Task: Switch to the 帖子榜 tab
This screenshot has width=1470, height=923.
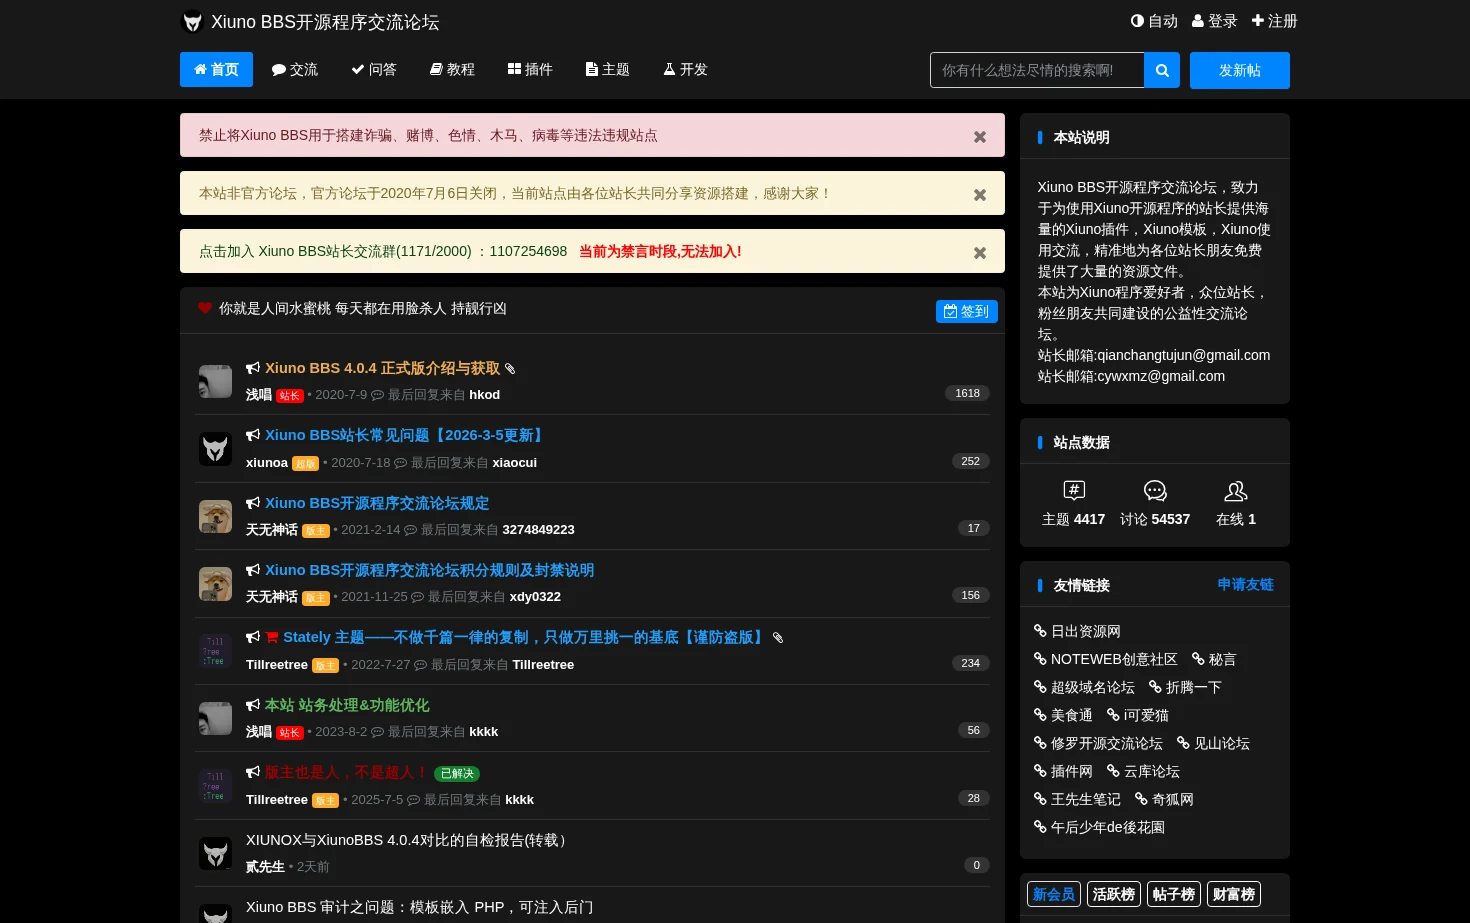Action: pos(1174,894)
